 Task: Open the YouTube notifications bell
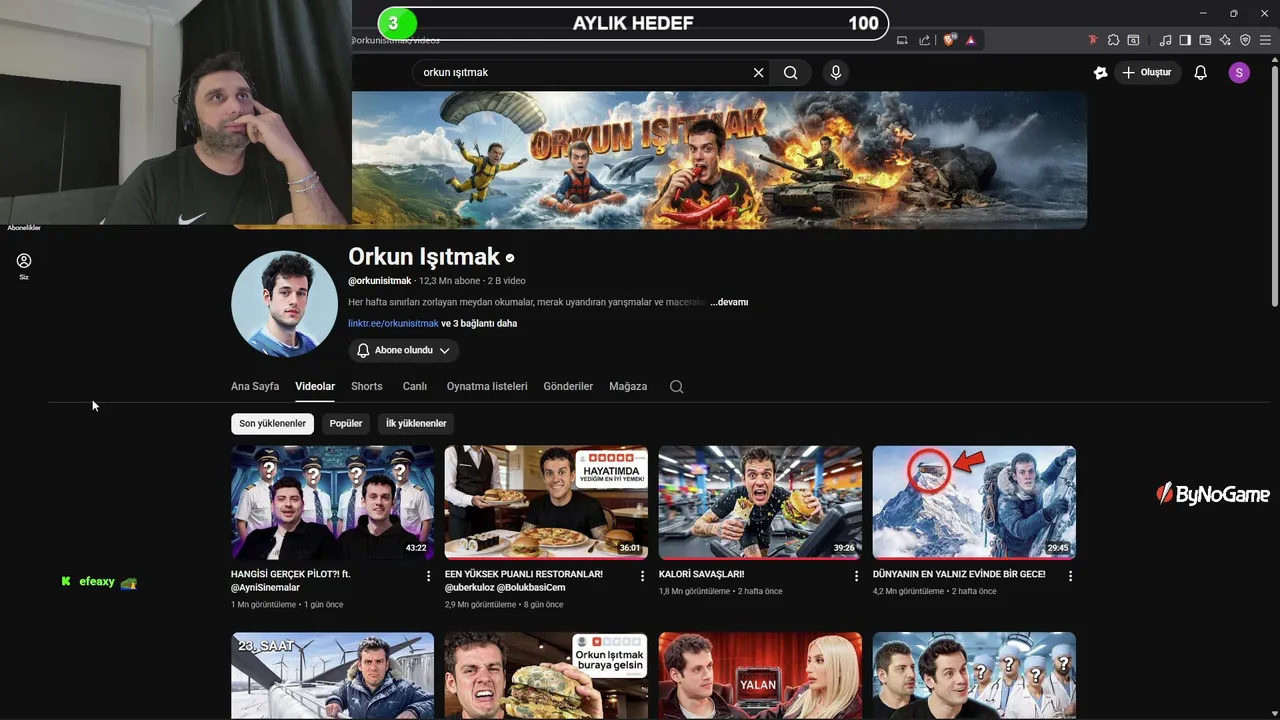[x=1201, y=72]
